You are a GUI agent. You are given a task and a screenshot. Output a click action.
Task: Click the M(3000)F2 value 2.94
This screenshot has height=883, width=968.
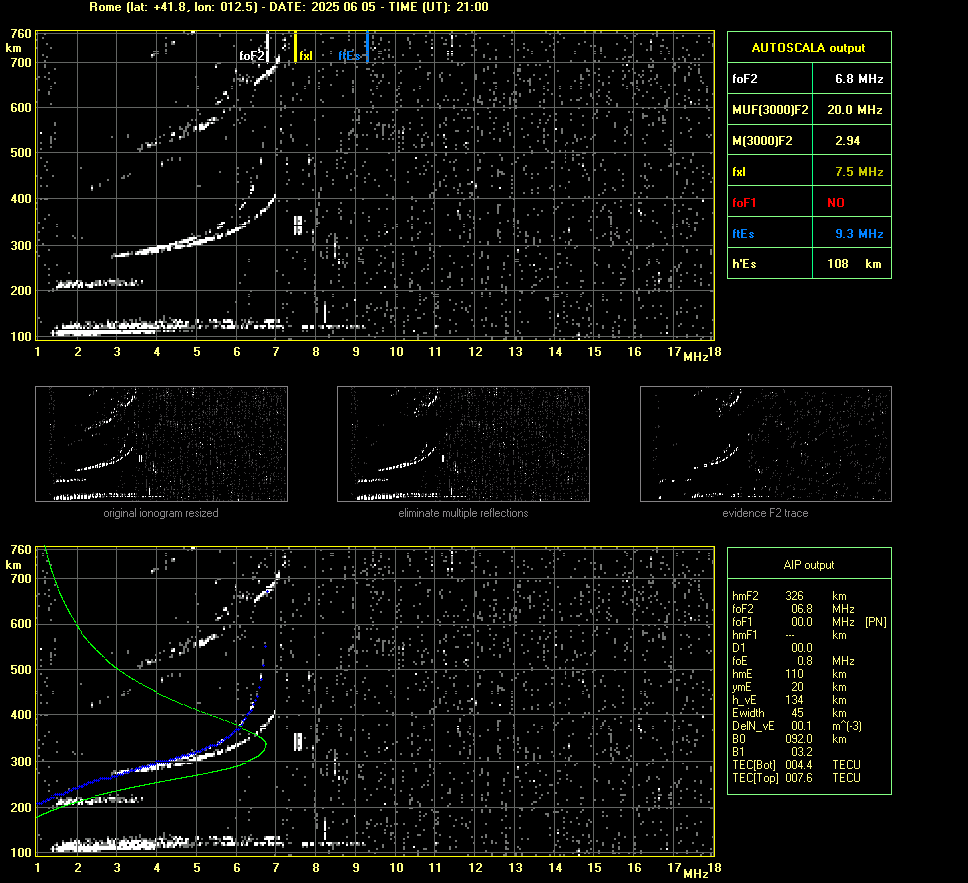click(848, 141)
